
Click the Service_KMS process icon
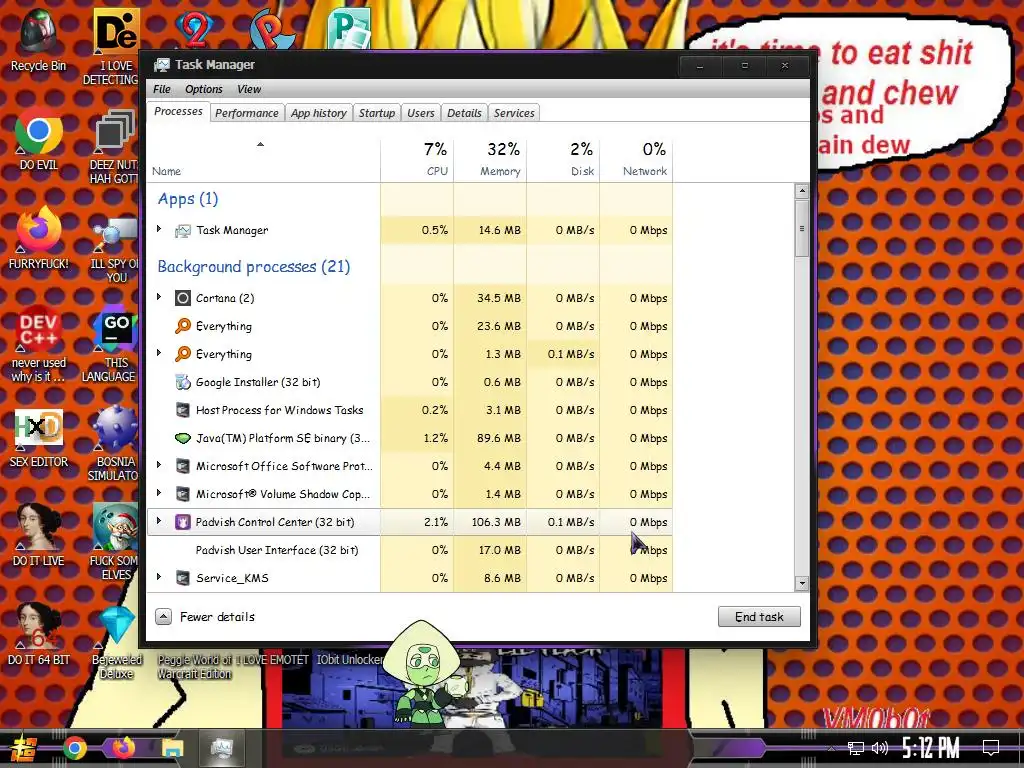183,578
